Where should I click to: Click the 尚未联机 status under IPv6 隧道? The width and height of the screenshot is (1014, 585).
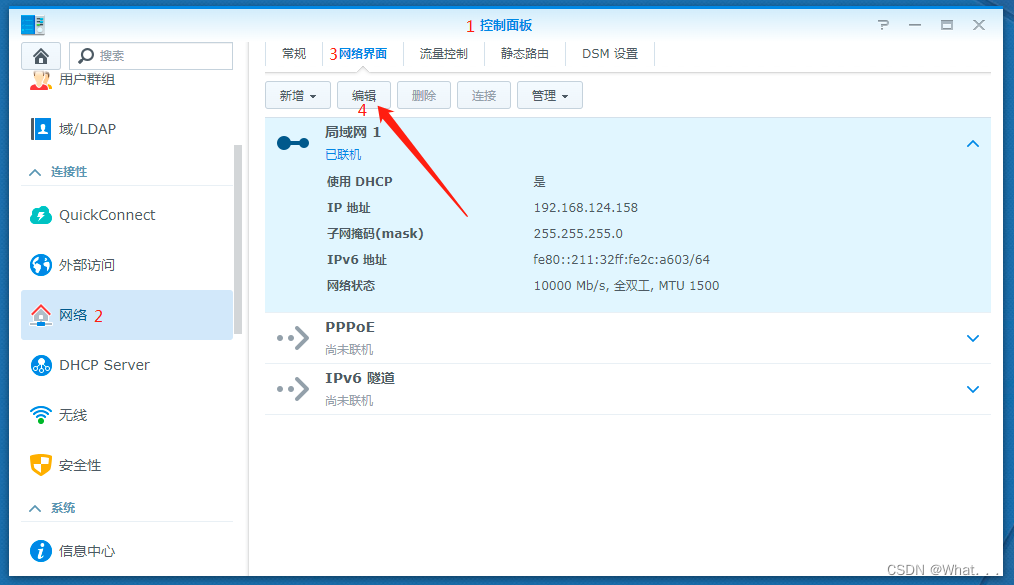pos(349,401)
